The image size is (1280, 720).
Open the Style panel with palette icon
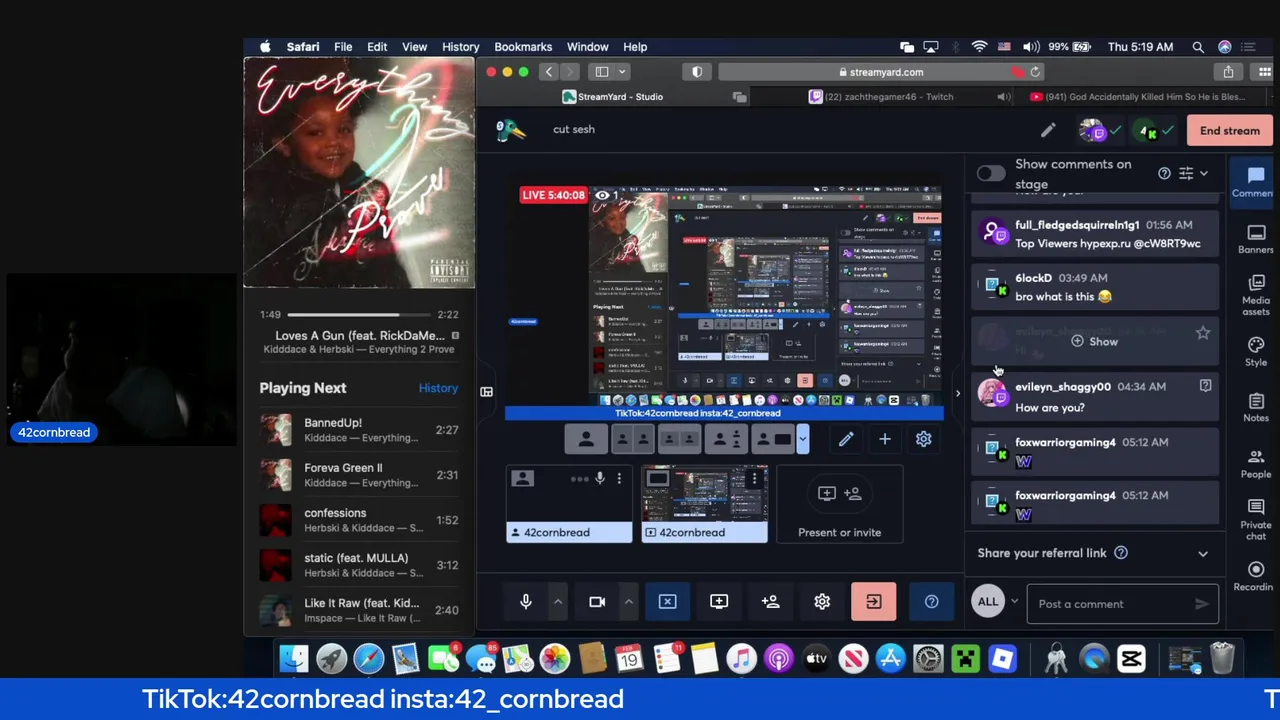(x=1256, y=352)
